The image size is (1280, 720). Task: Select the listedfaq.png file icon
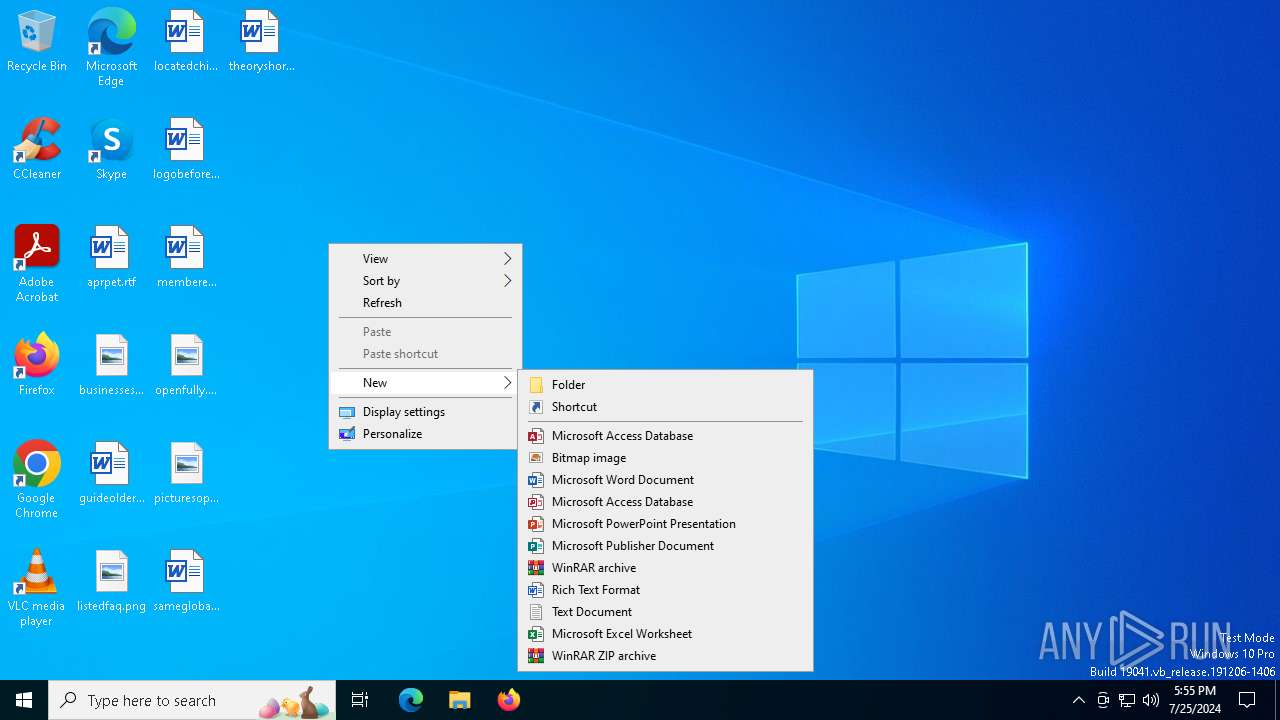[x=111, y=582]
